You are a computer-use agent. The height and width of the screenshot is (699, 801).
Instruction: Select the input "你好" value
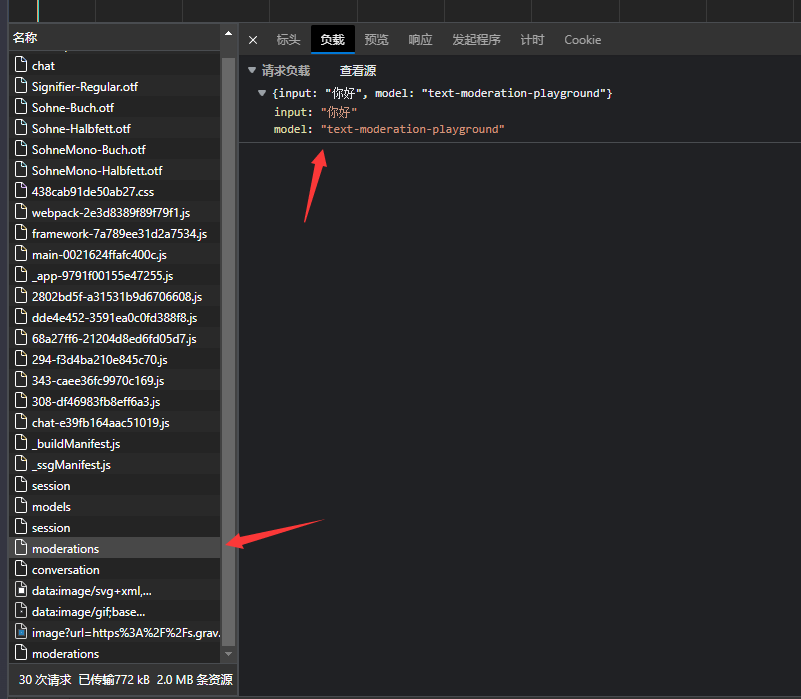pos(339,112)
